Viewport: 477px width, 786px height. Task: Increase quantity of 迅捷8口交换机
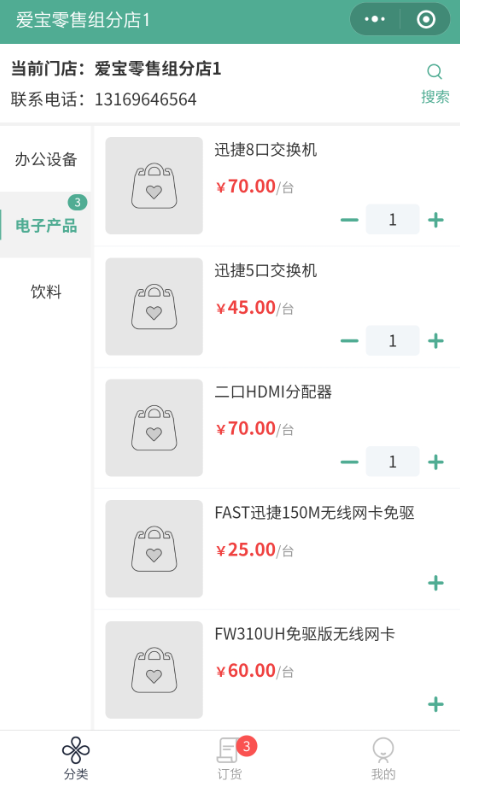pyautogui.click(x=436, y=220)
